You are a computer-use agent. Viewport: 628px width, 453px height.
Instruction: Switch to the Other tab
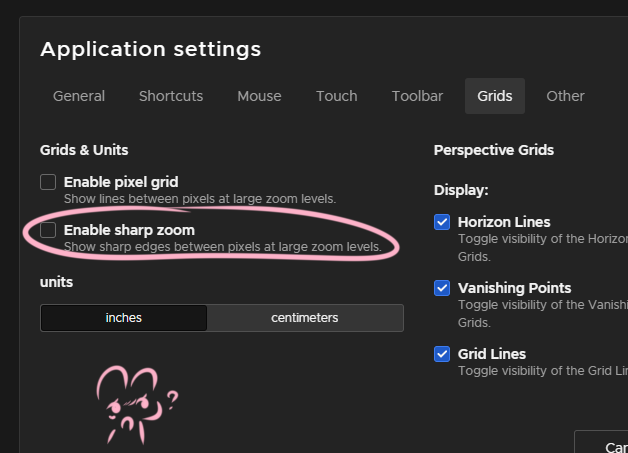(x=565, y=96)
